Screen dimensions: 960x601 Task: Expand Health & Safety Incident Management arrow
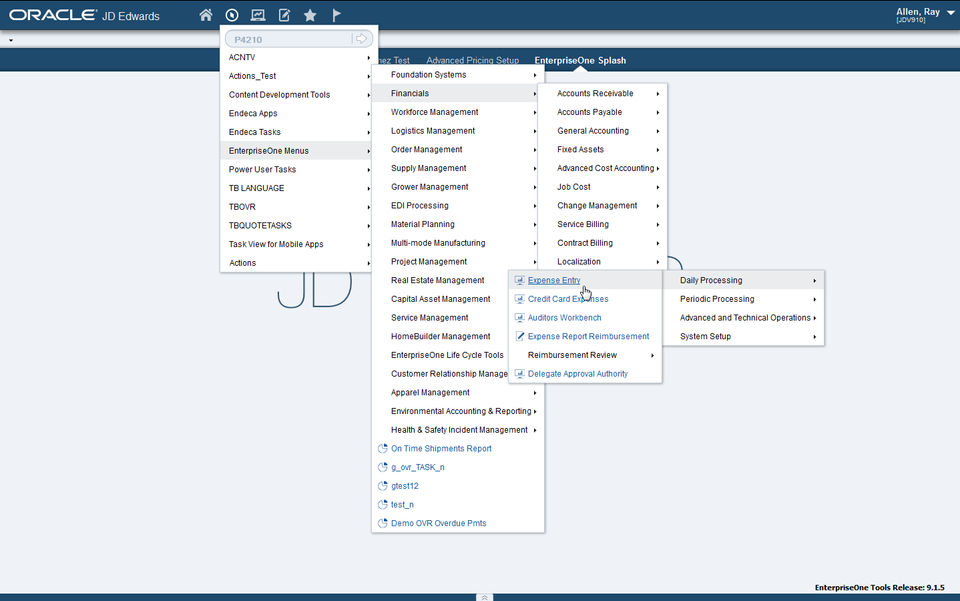tap(534, 430)
